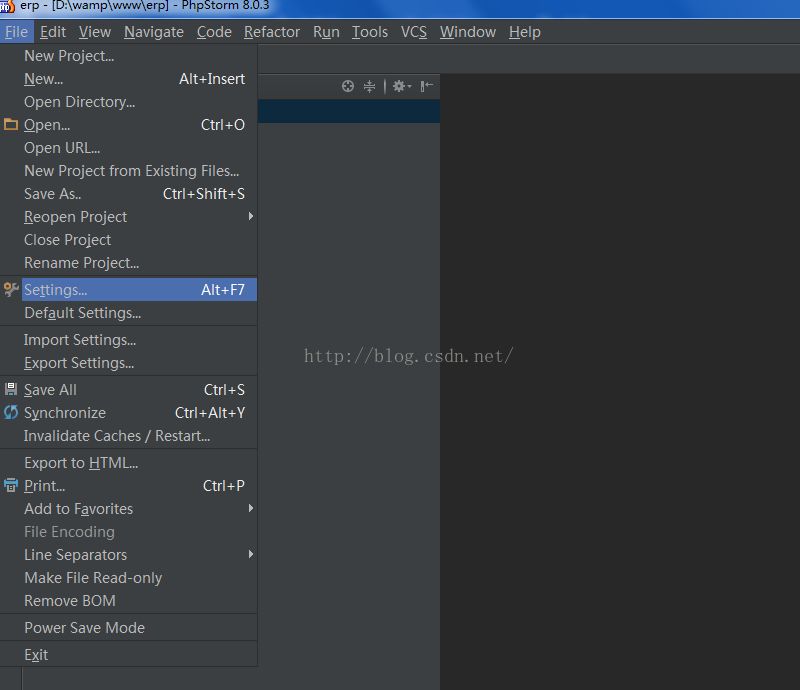
Task: Open the Navigate menu
Action: (154, 32)
